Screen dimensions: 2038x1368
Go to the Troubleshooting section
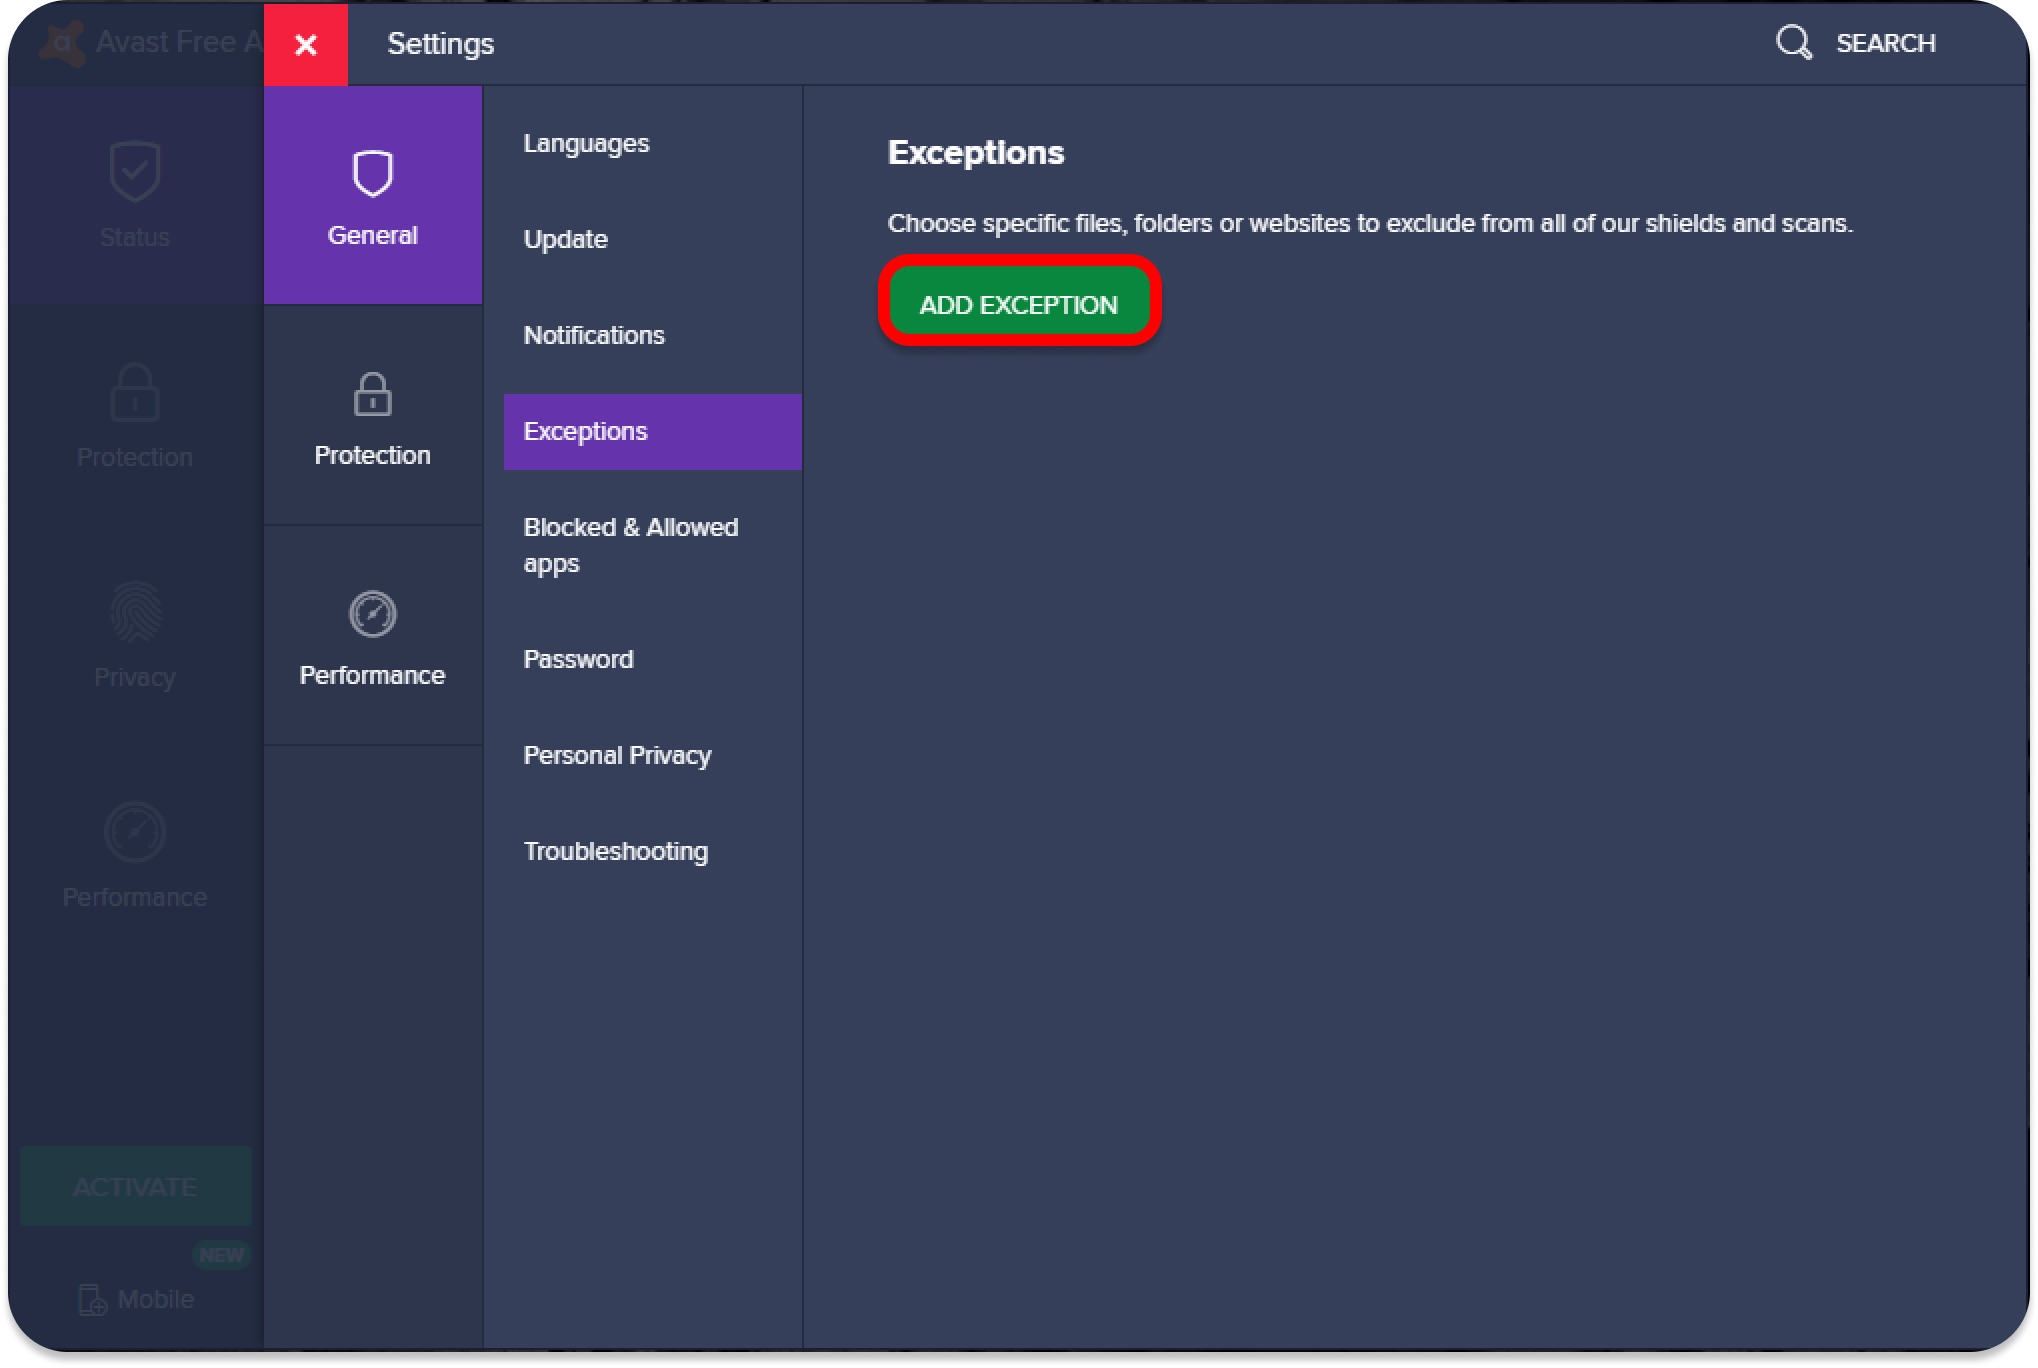click(x=616, y=852)
